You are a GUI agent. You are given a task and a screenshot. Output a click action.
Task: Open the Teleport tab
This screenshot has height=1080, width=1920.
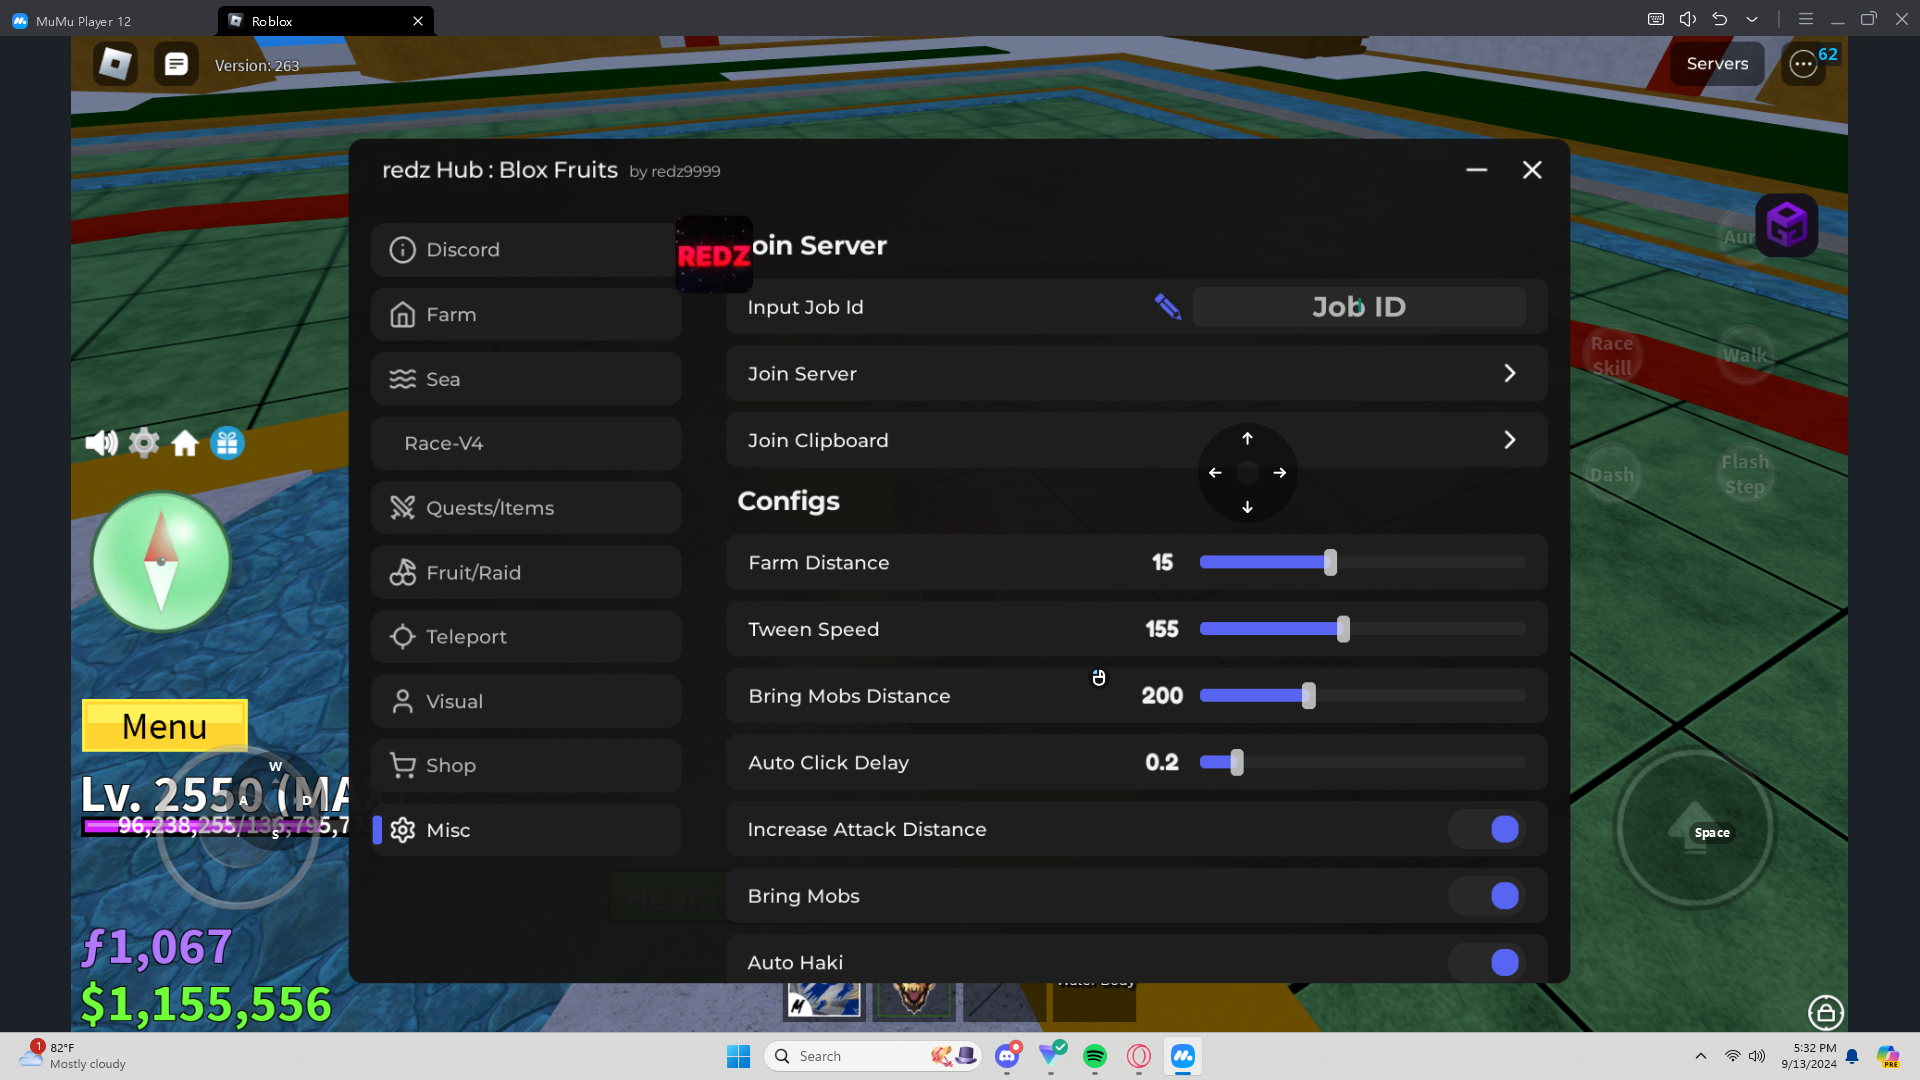(526, 637)
